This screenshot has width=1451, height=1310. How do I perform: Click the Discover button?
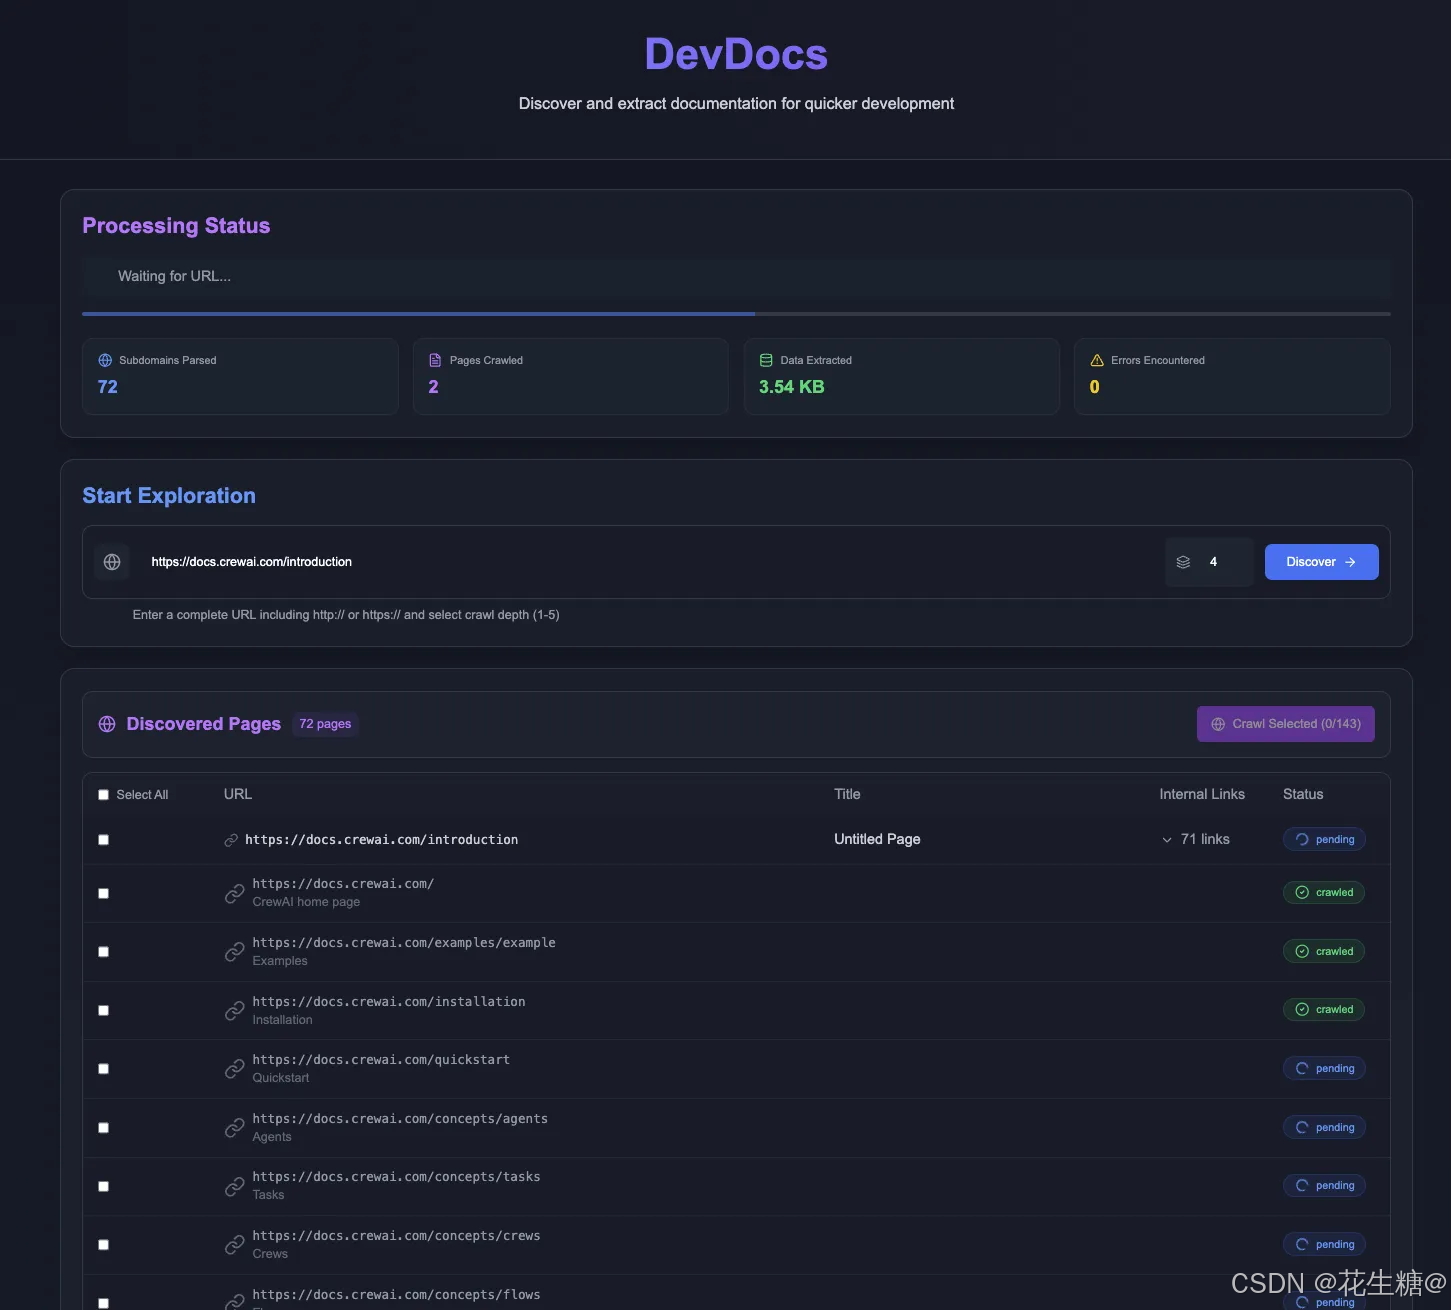[x=1321, y=561]
